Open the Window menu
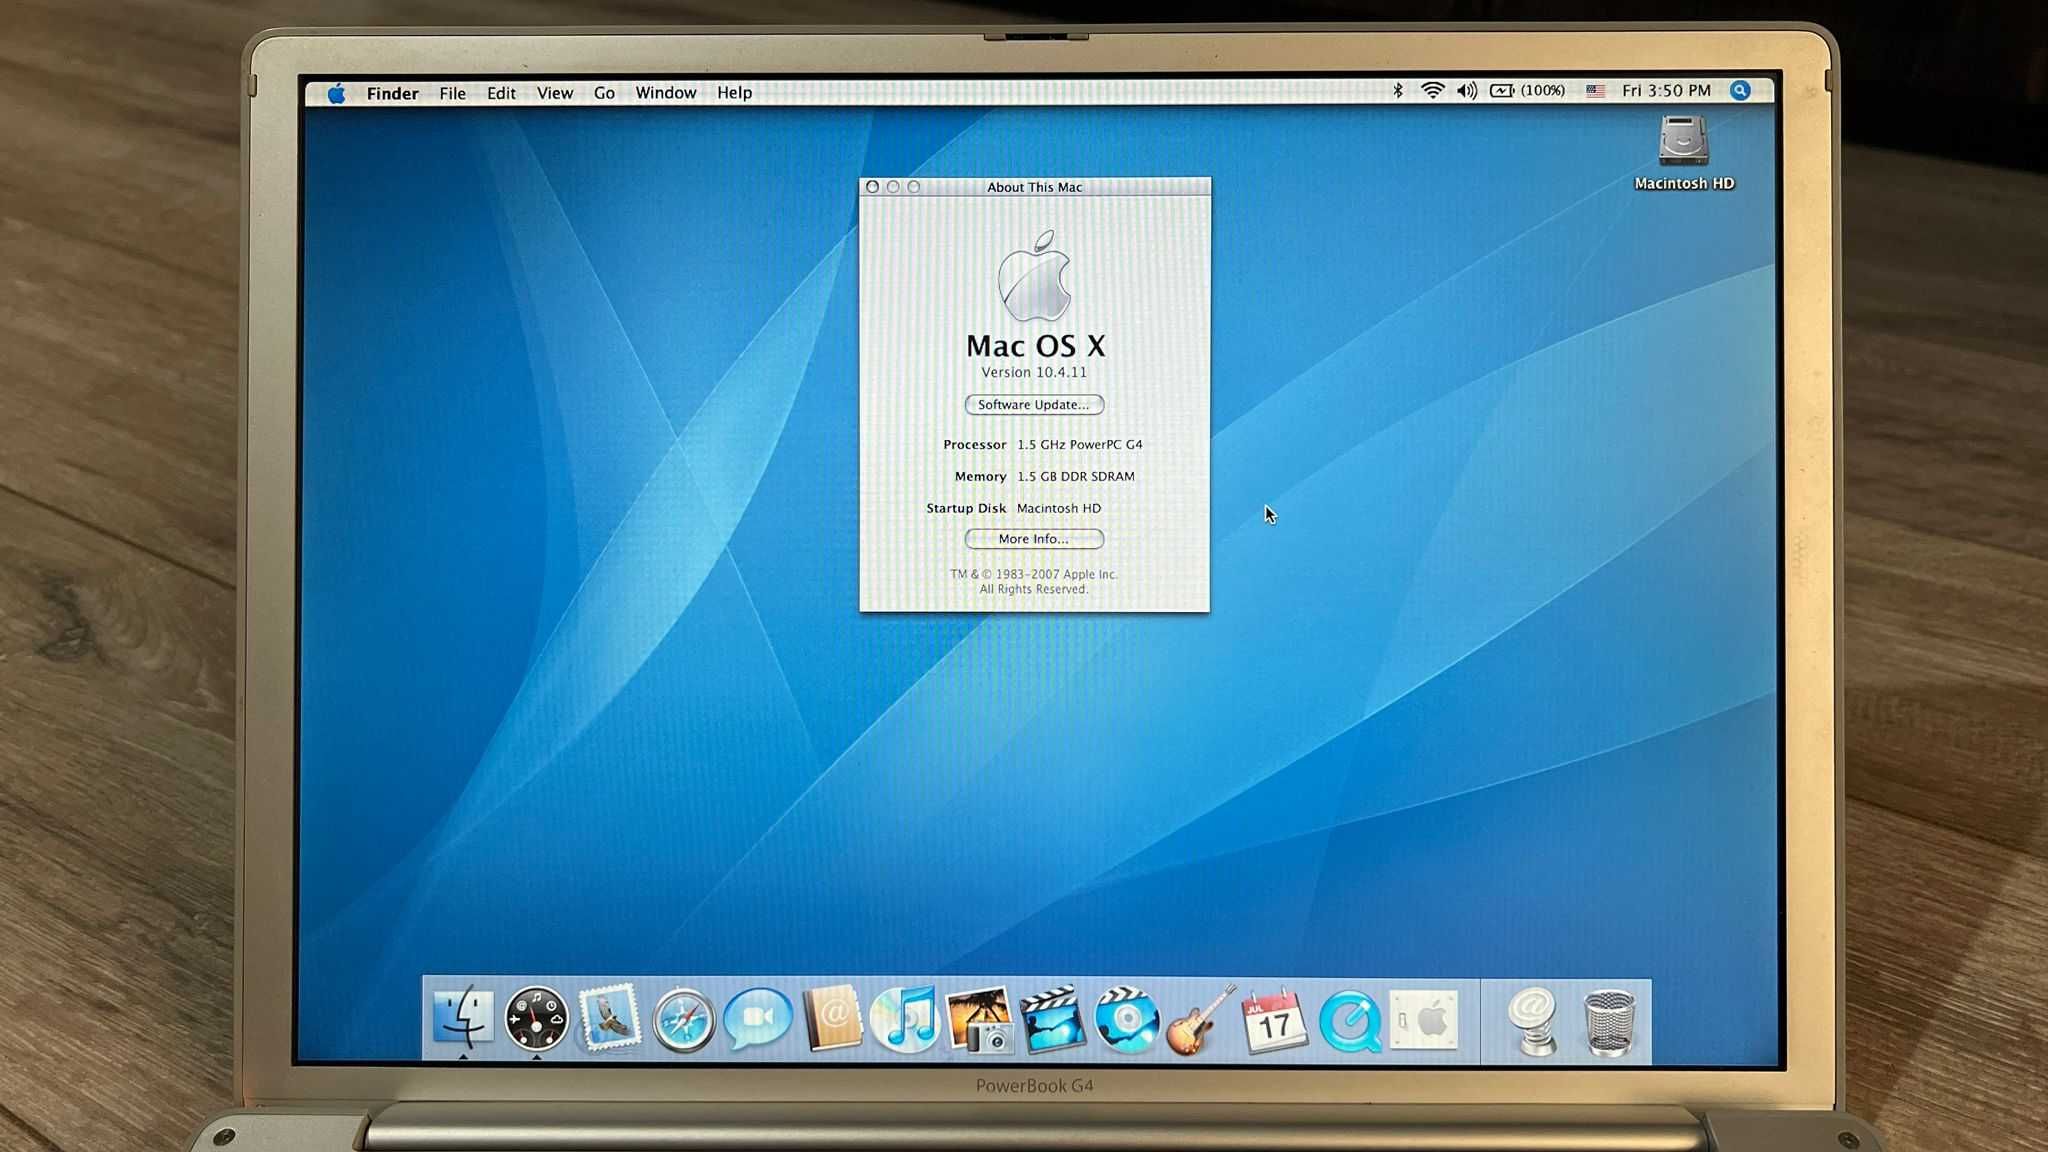Screen dimensions: 2048x1152 (x=666, y=93)
